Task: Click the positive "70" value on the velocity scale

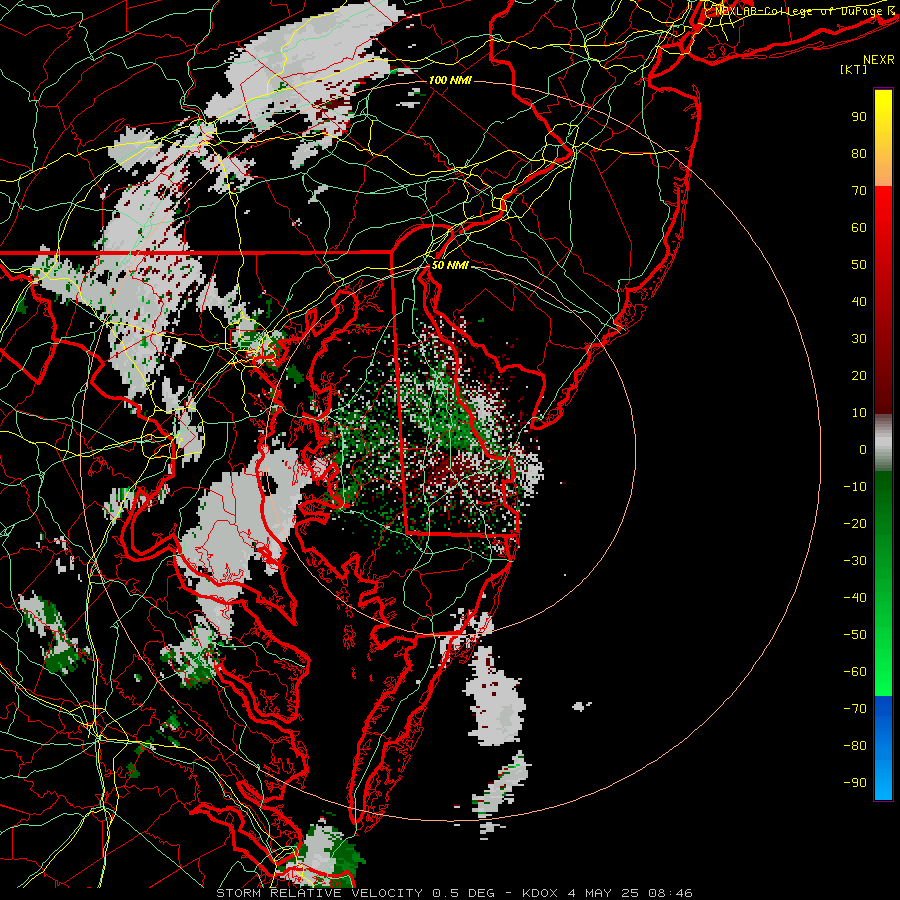Action: pyautogui.click(x=859, y=191)
